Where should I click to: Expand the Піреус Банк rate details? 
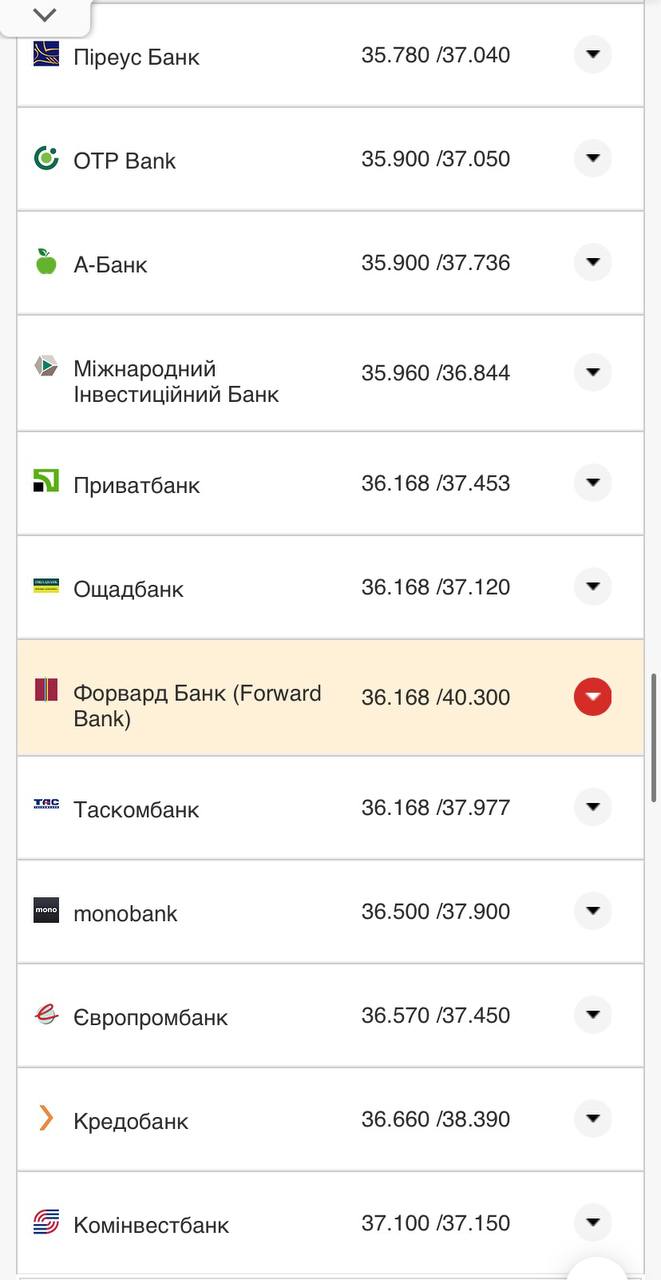coord(592,54)
